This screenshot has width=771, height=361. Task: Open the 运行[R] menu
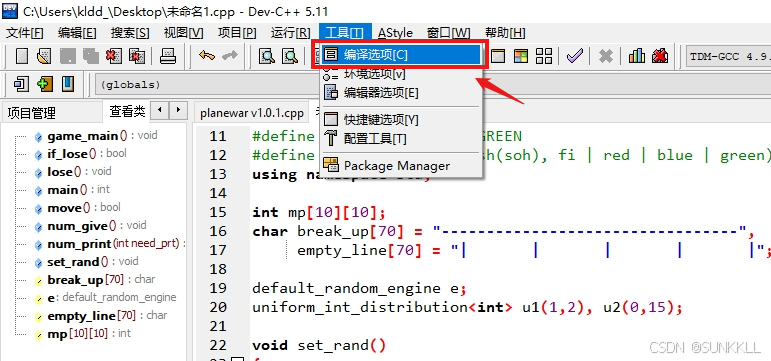pos(290,33)
